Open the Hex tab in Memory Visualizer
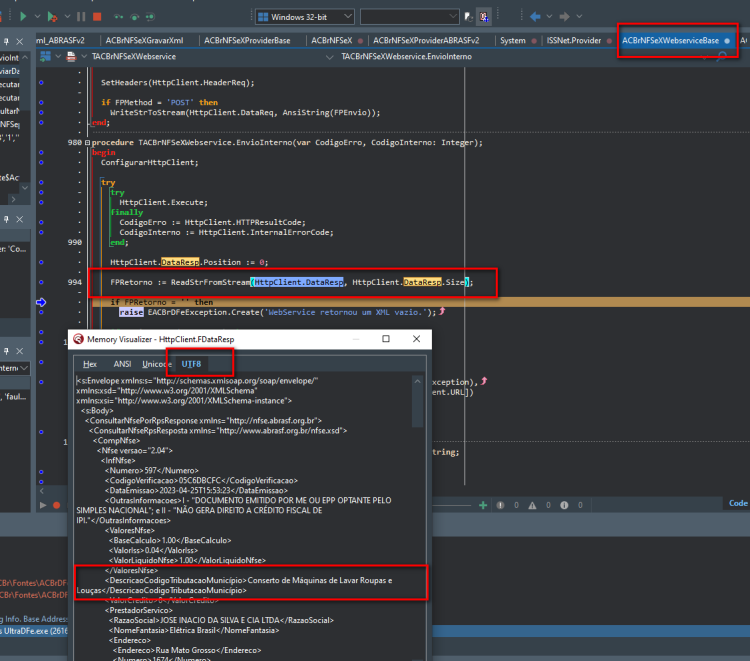750x661 pixels. pos(90,364)
